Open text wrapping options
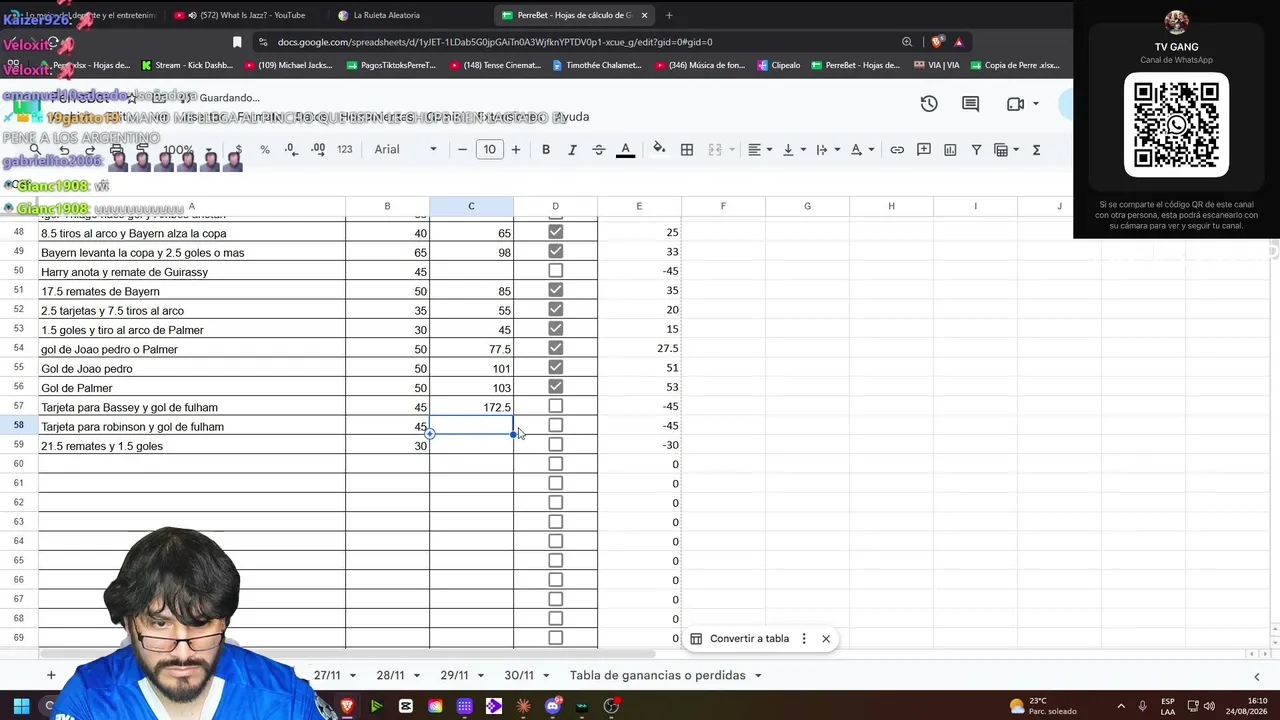The image size is (1280, 720). 827,150
